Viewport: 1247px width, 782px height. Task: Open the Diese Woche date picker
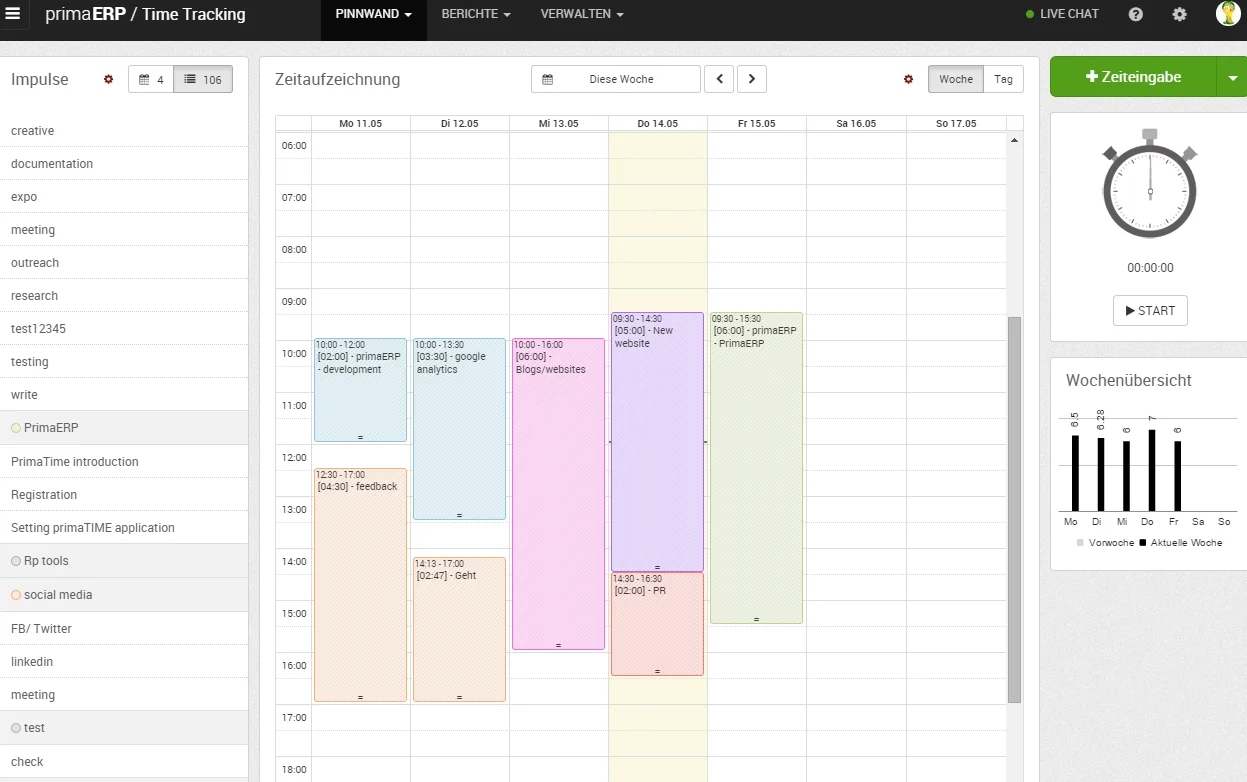tap(616, 79)
